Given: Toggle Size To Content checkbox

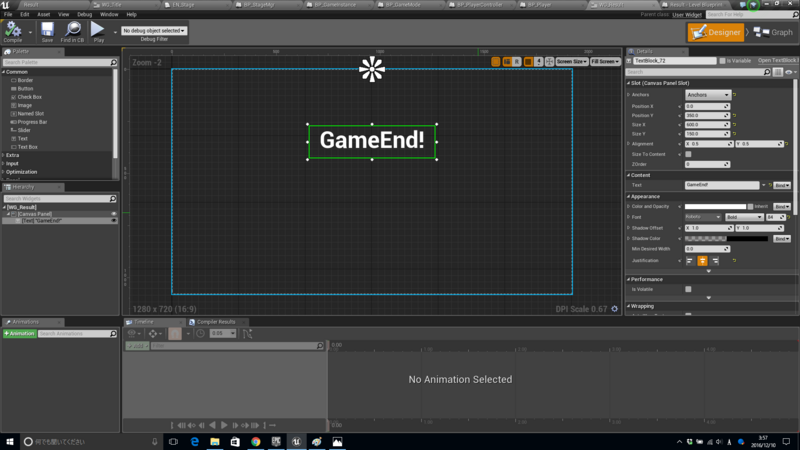Looking at the screenshot, I should [688, 154].
